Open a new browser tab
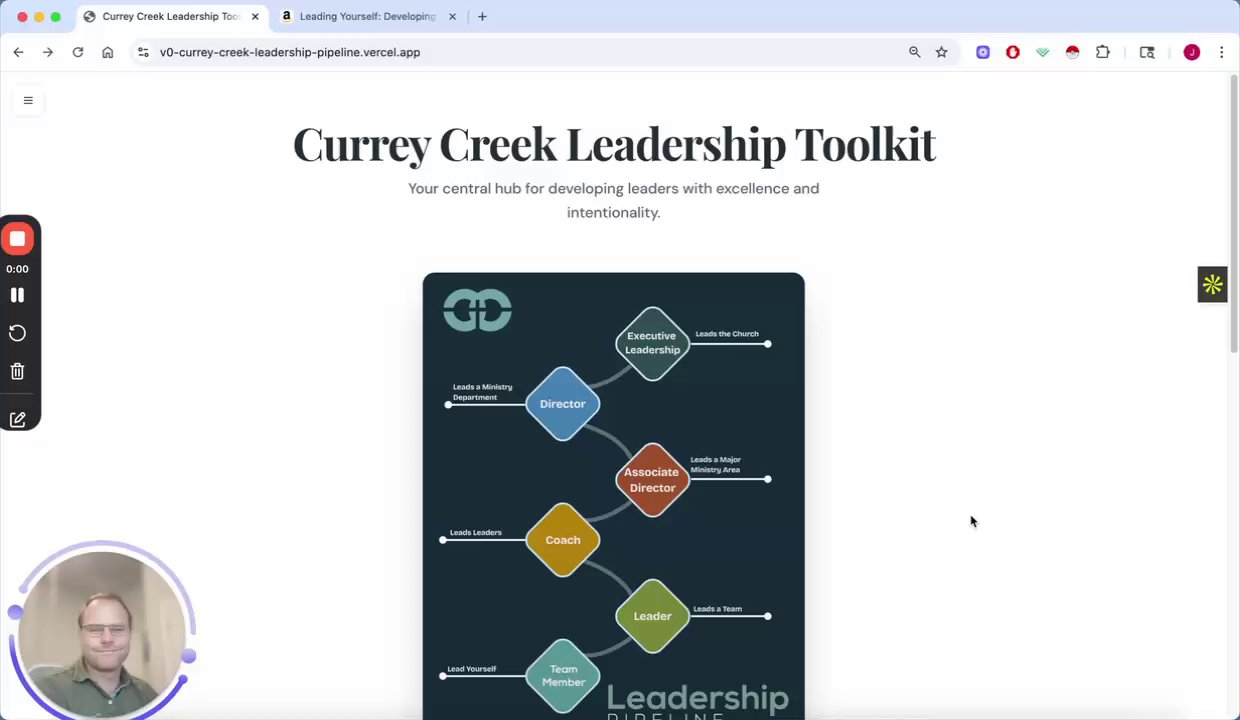Image resolution: width=1240 pixels, height=720 pixels. 482,16
